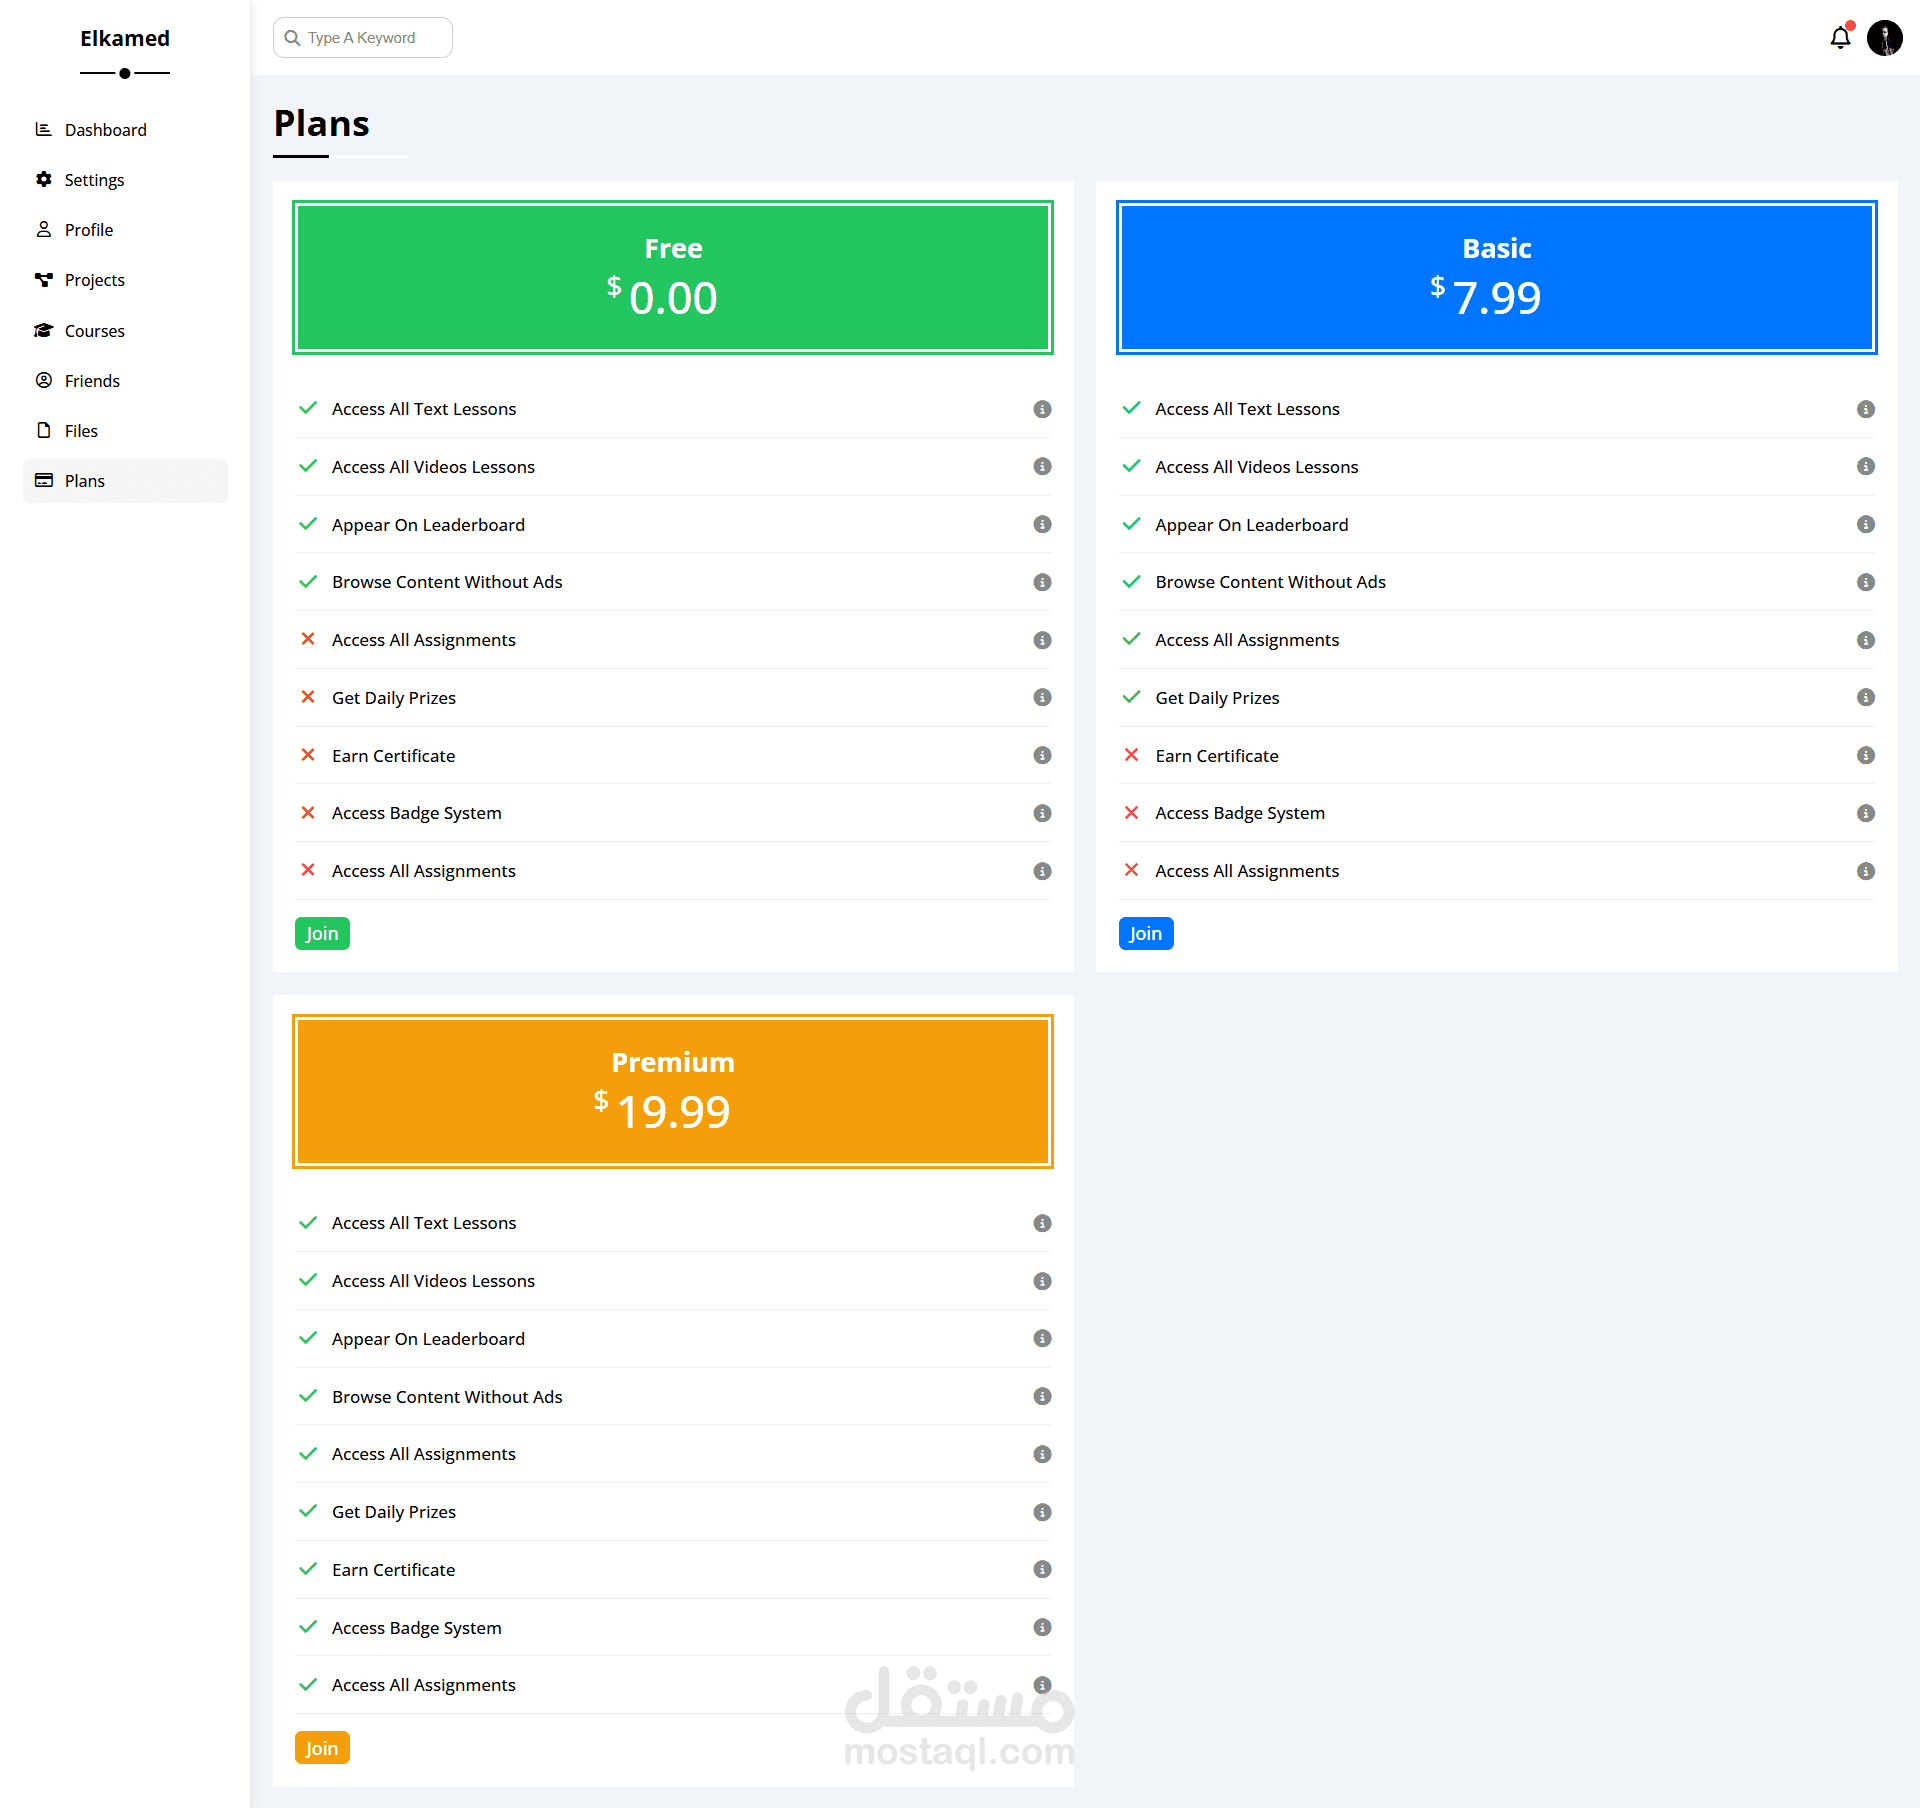Open the user avatar in header
Screen dimensions: 1920x1808
(x=1884, y=38)
